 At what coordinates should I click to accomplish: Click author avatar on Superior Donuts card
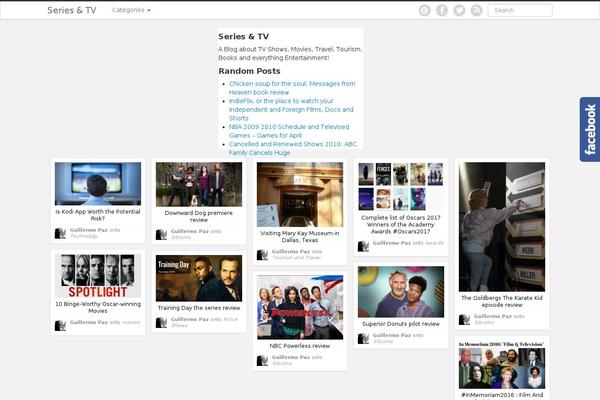coord(363,338)
